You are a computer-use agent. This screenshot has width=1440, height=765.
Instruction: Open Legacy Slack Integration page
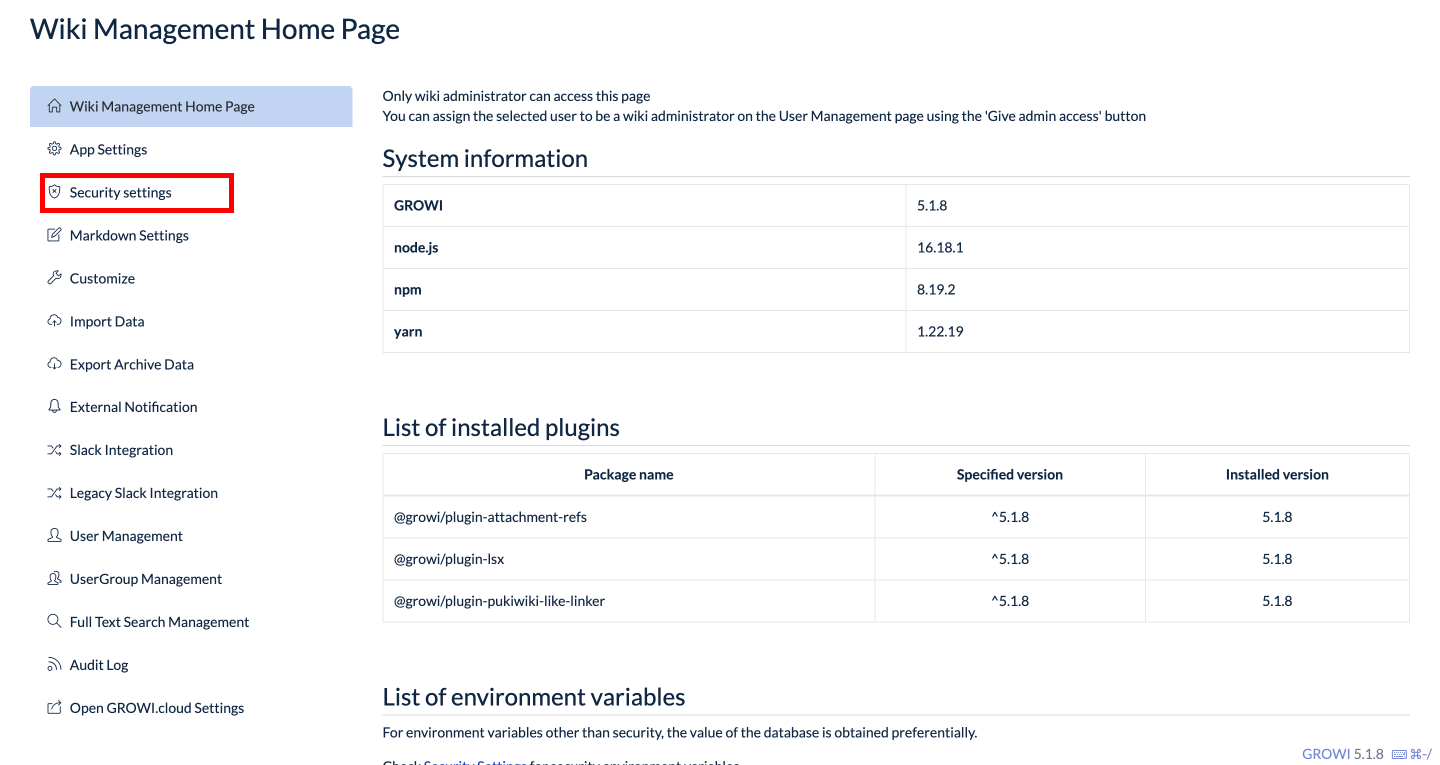click(x=144, y=493)
